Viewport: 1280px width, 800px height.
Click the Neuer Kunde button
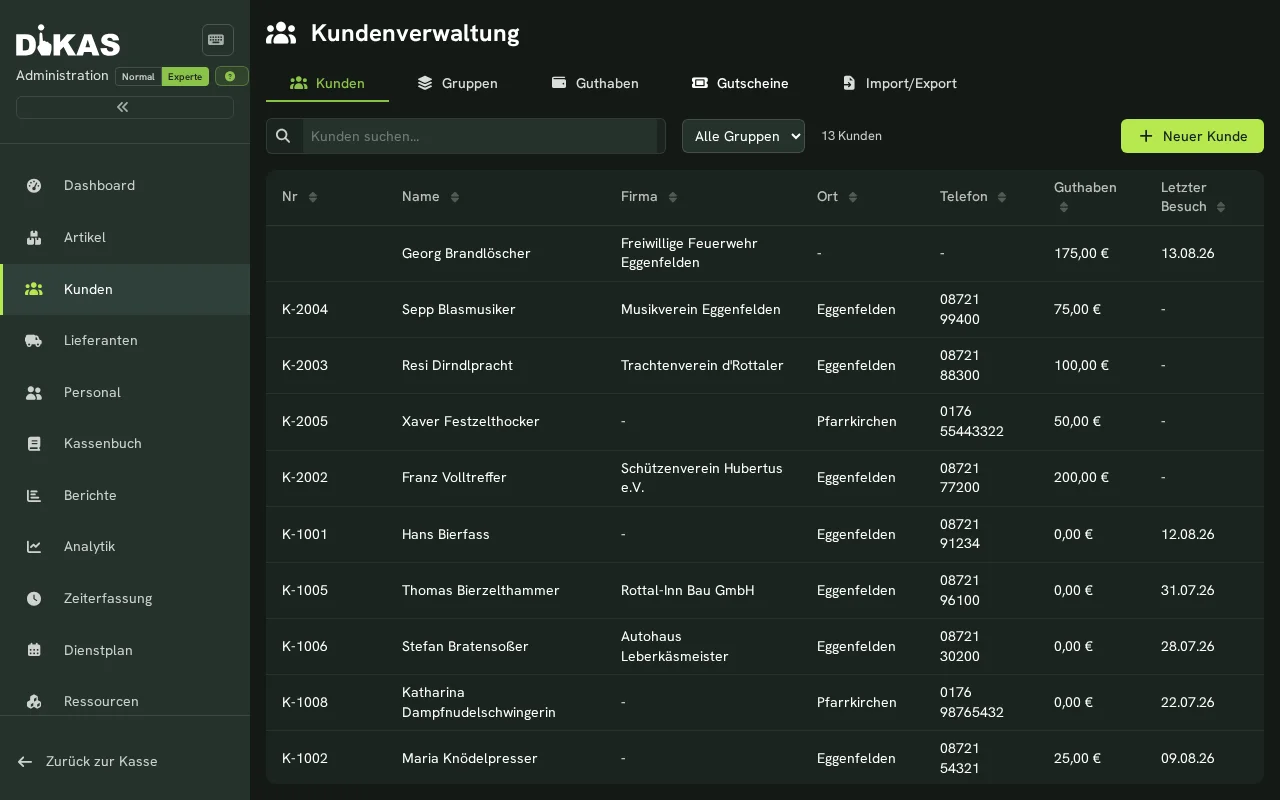[1192, 136]
